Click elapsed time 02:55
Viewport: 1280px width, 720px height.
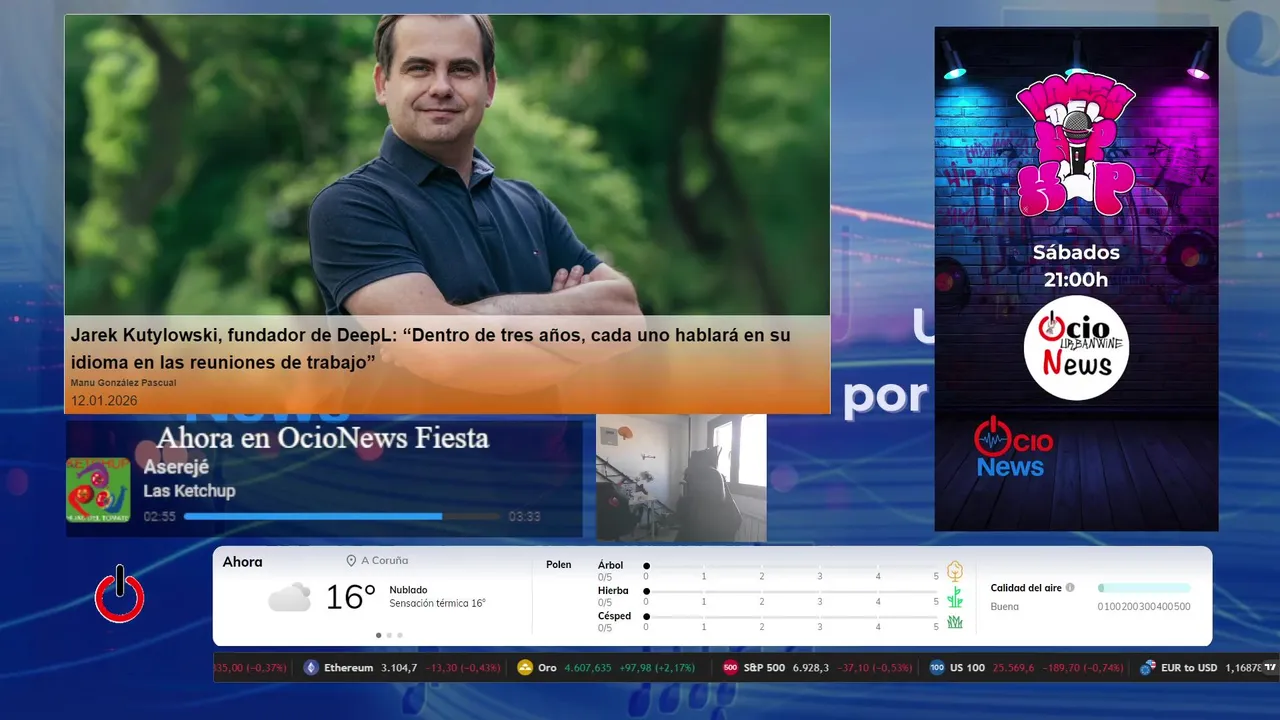point(159,517)
